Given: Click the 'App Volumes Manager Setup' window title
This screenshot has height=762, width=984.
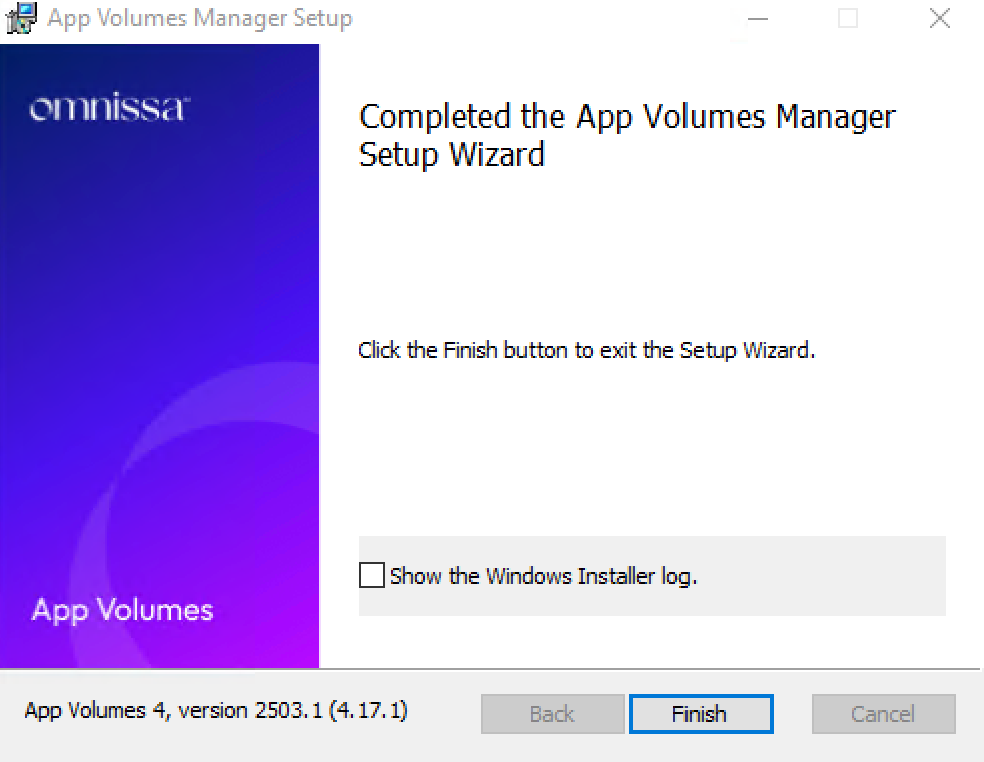Looking at the screenshot, I should coord(200,18).
